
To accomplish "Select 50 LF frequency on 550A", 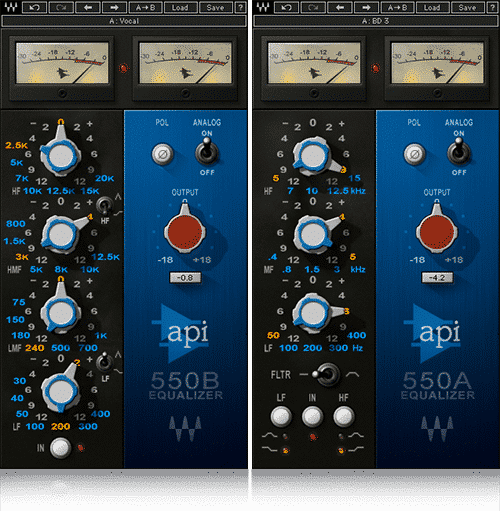I will tap(273, 335).
